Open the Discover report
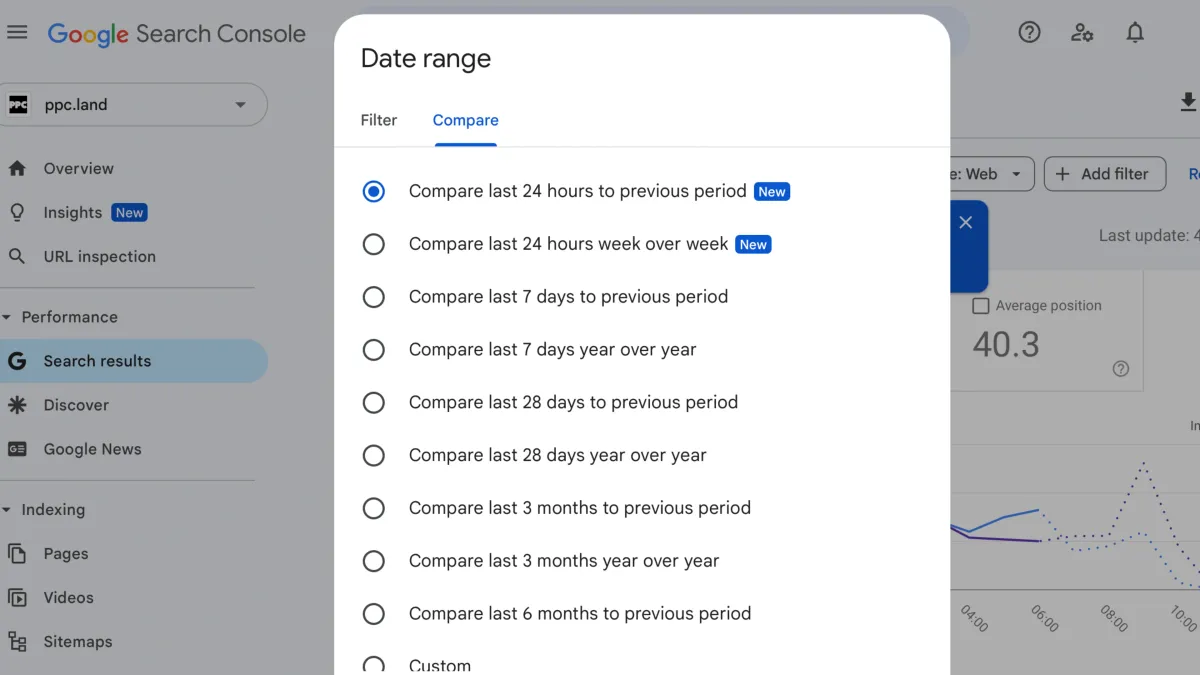The image size is (1200, 675). [x=76, y=405]
